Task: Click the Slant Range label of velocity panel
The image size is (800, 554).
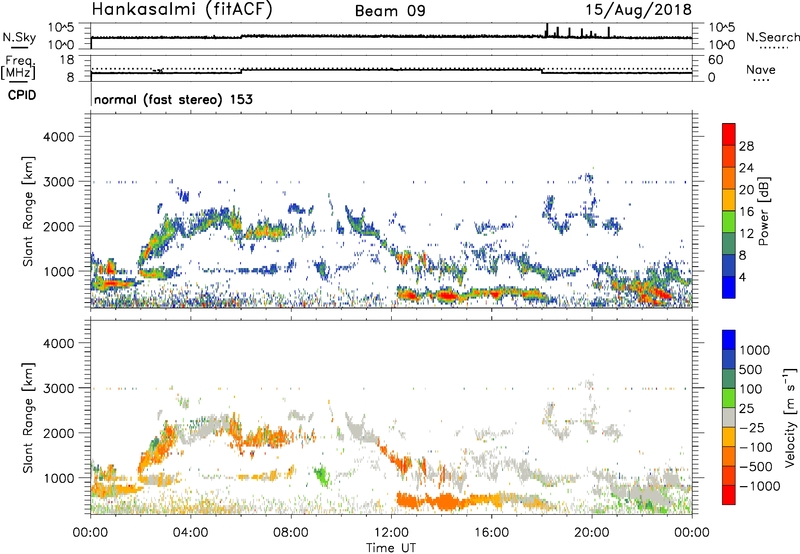Action: point(28,417)
